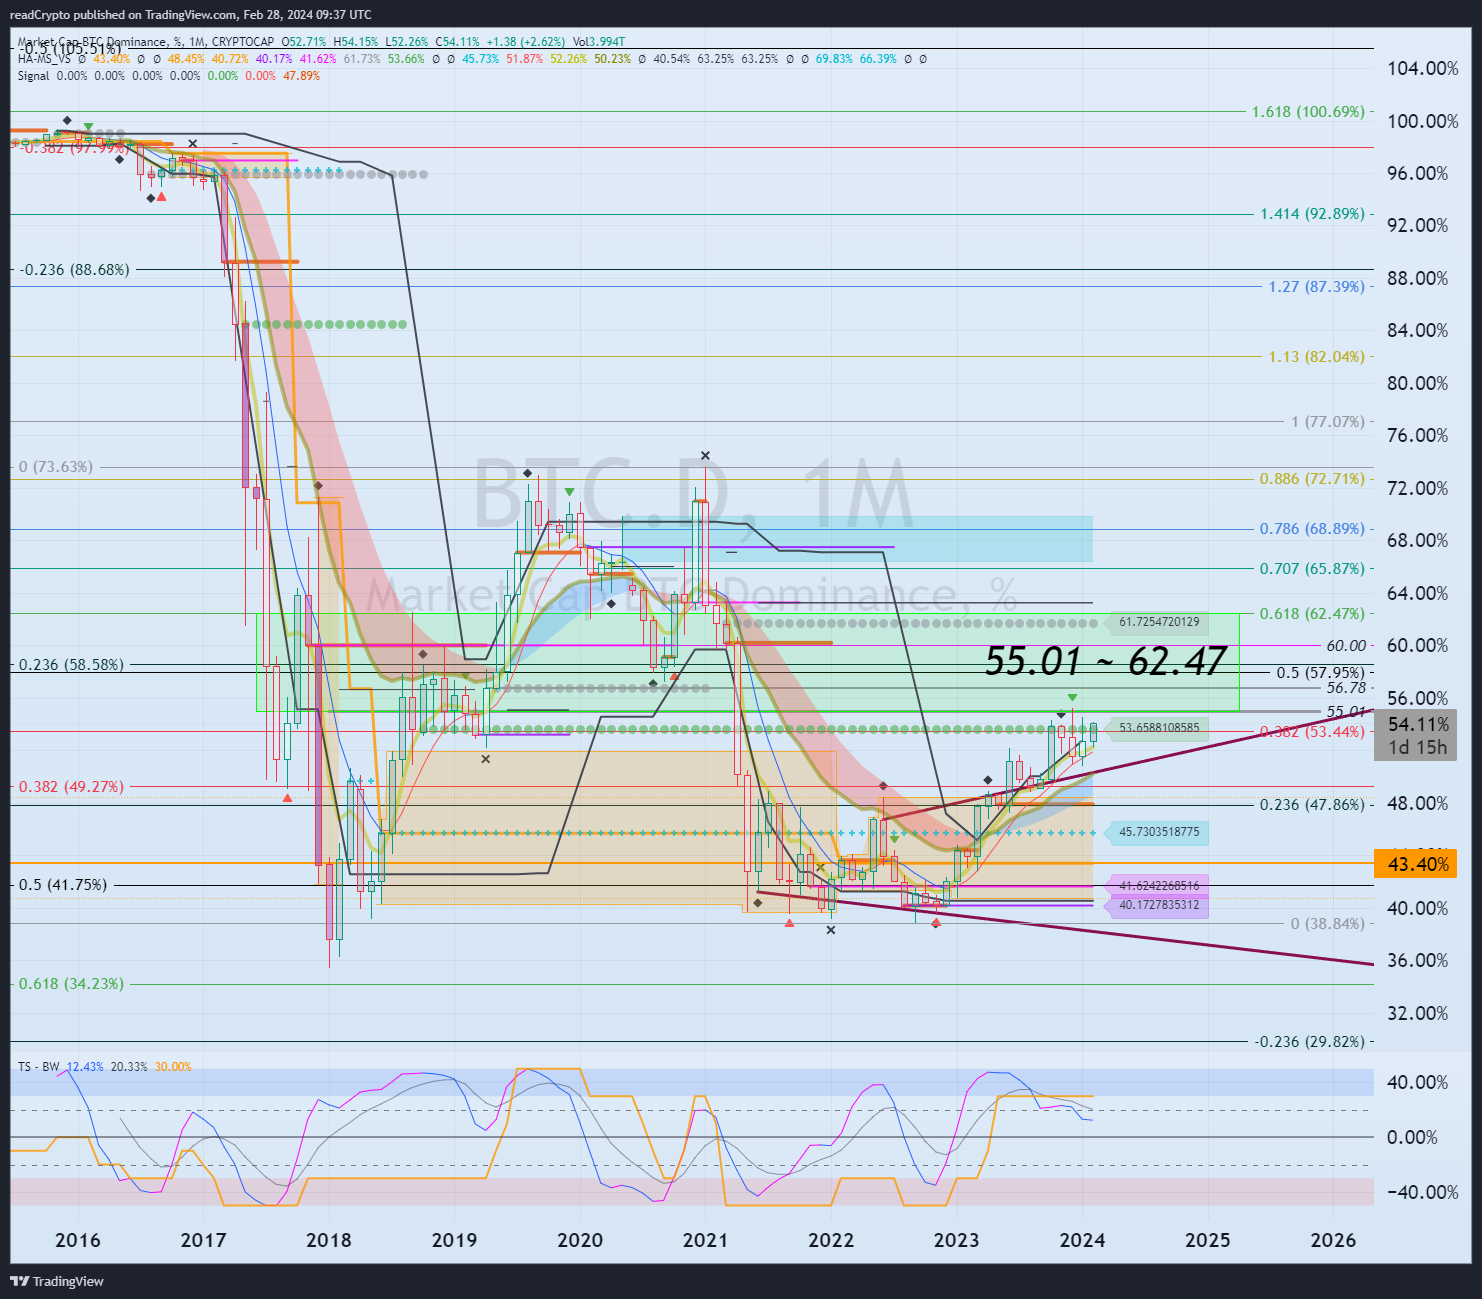Click the 0 (73.63%) label on left
Screen dimensions: 1482x1299
[x=56, y=466]
